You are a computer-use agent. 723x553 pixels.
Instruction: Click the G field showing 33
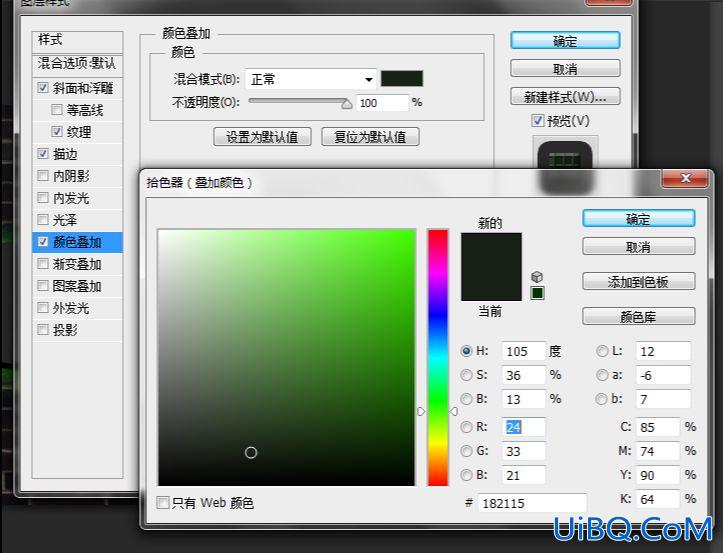coord(523,451)
